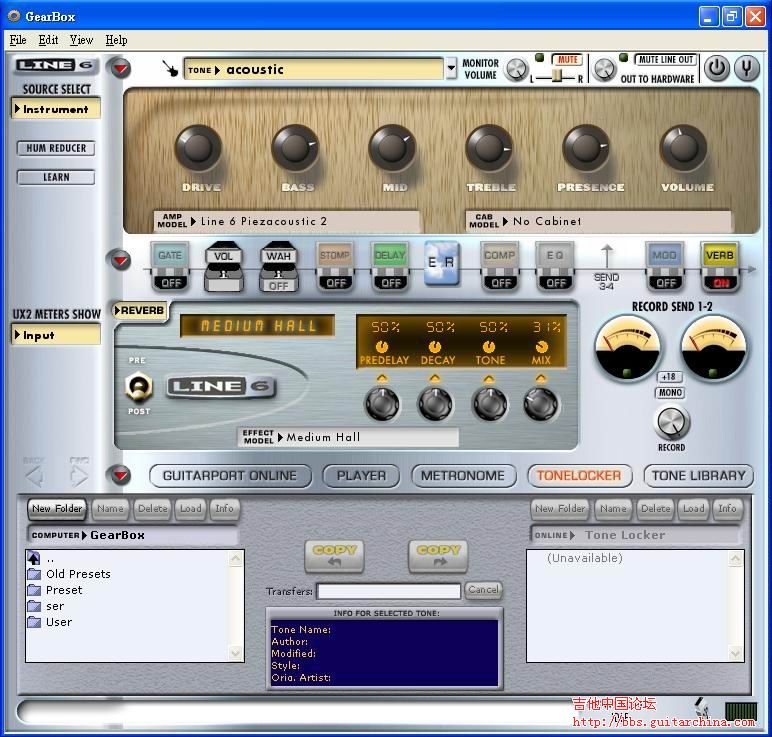This screenshot has height=737, width=772.
Task: Click the transfers Cancel button
Action: coord(483,590)
